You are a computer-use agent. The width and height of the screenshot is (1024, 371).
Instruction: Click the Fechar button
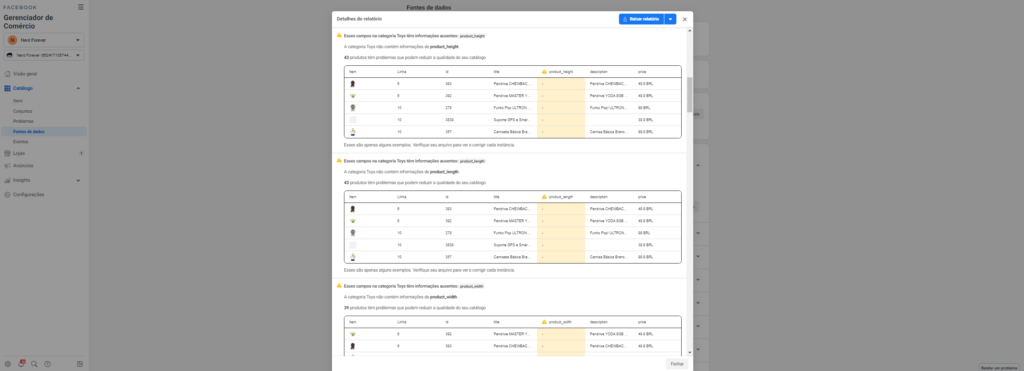tap(677, 363)
